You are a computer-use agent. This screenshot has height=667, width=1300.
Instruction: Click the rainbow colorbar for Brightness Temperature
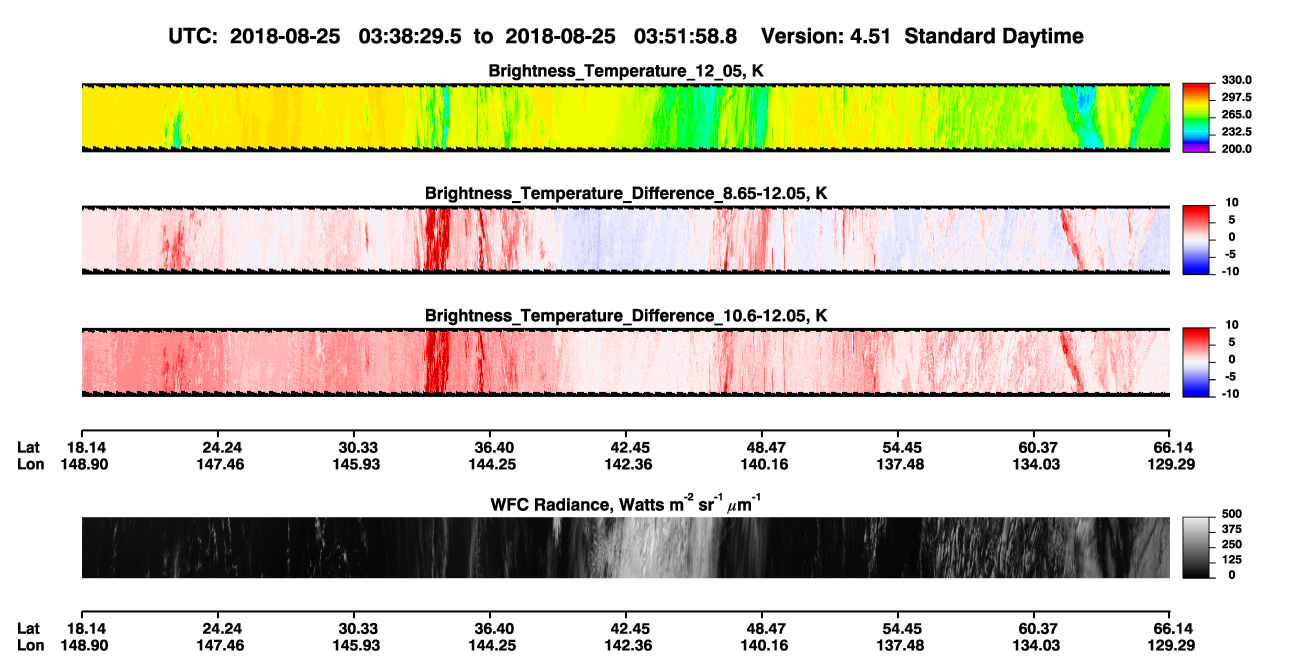1196,117
